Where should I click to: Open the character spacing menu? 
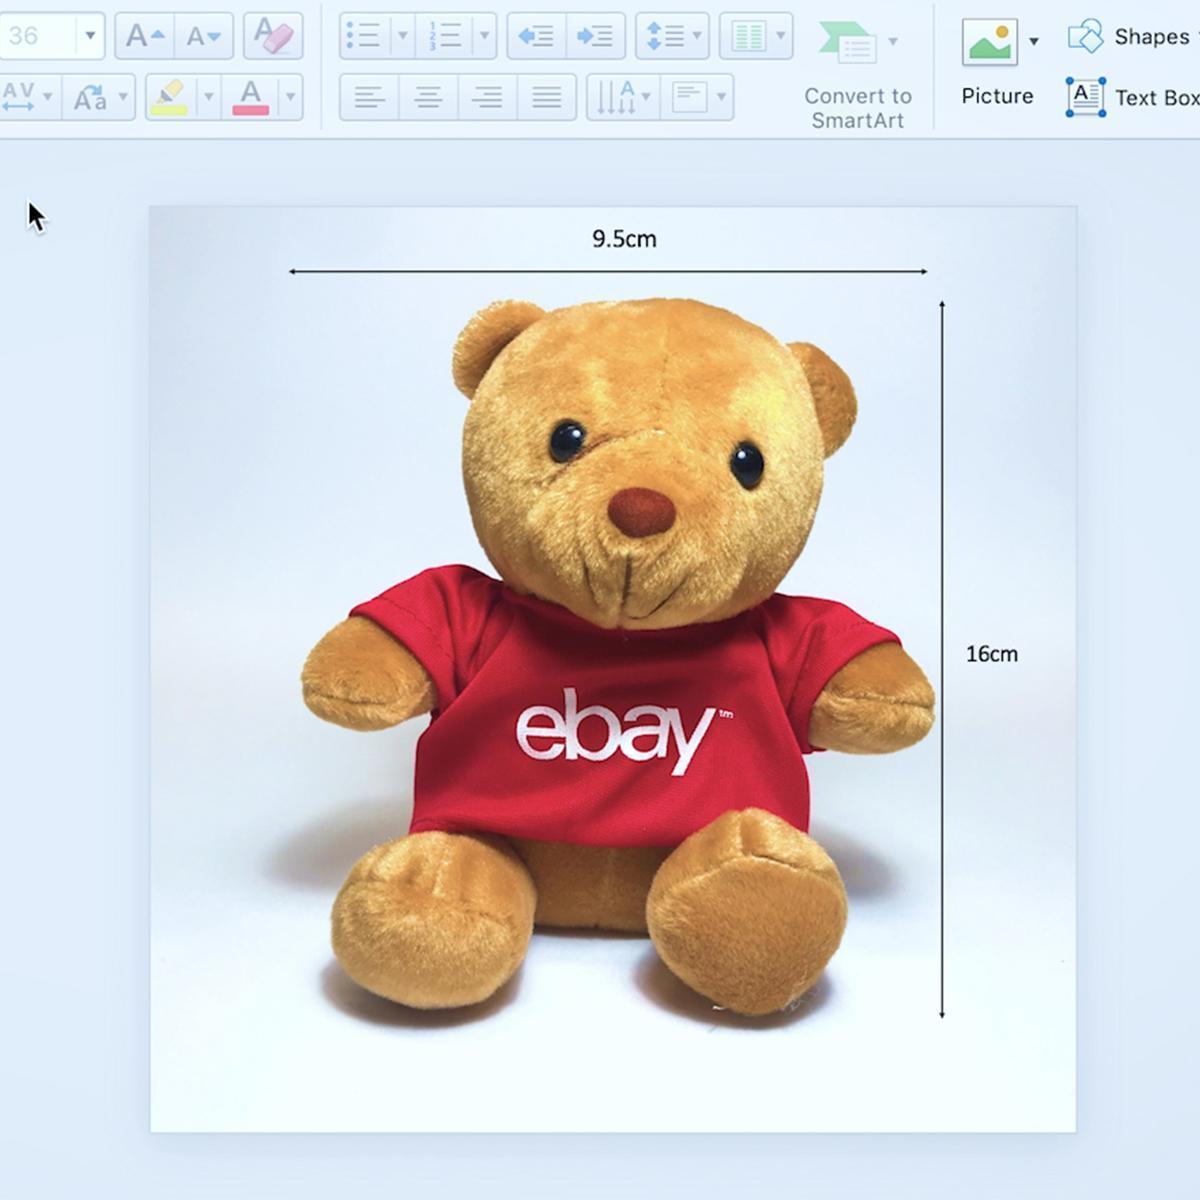[x=27, y=97]
